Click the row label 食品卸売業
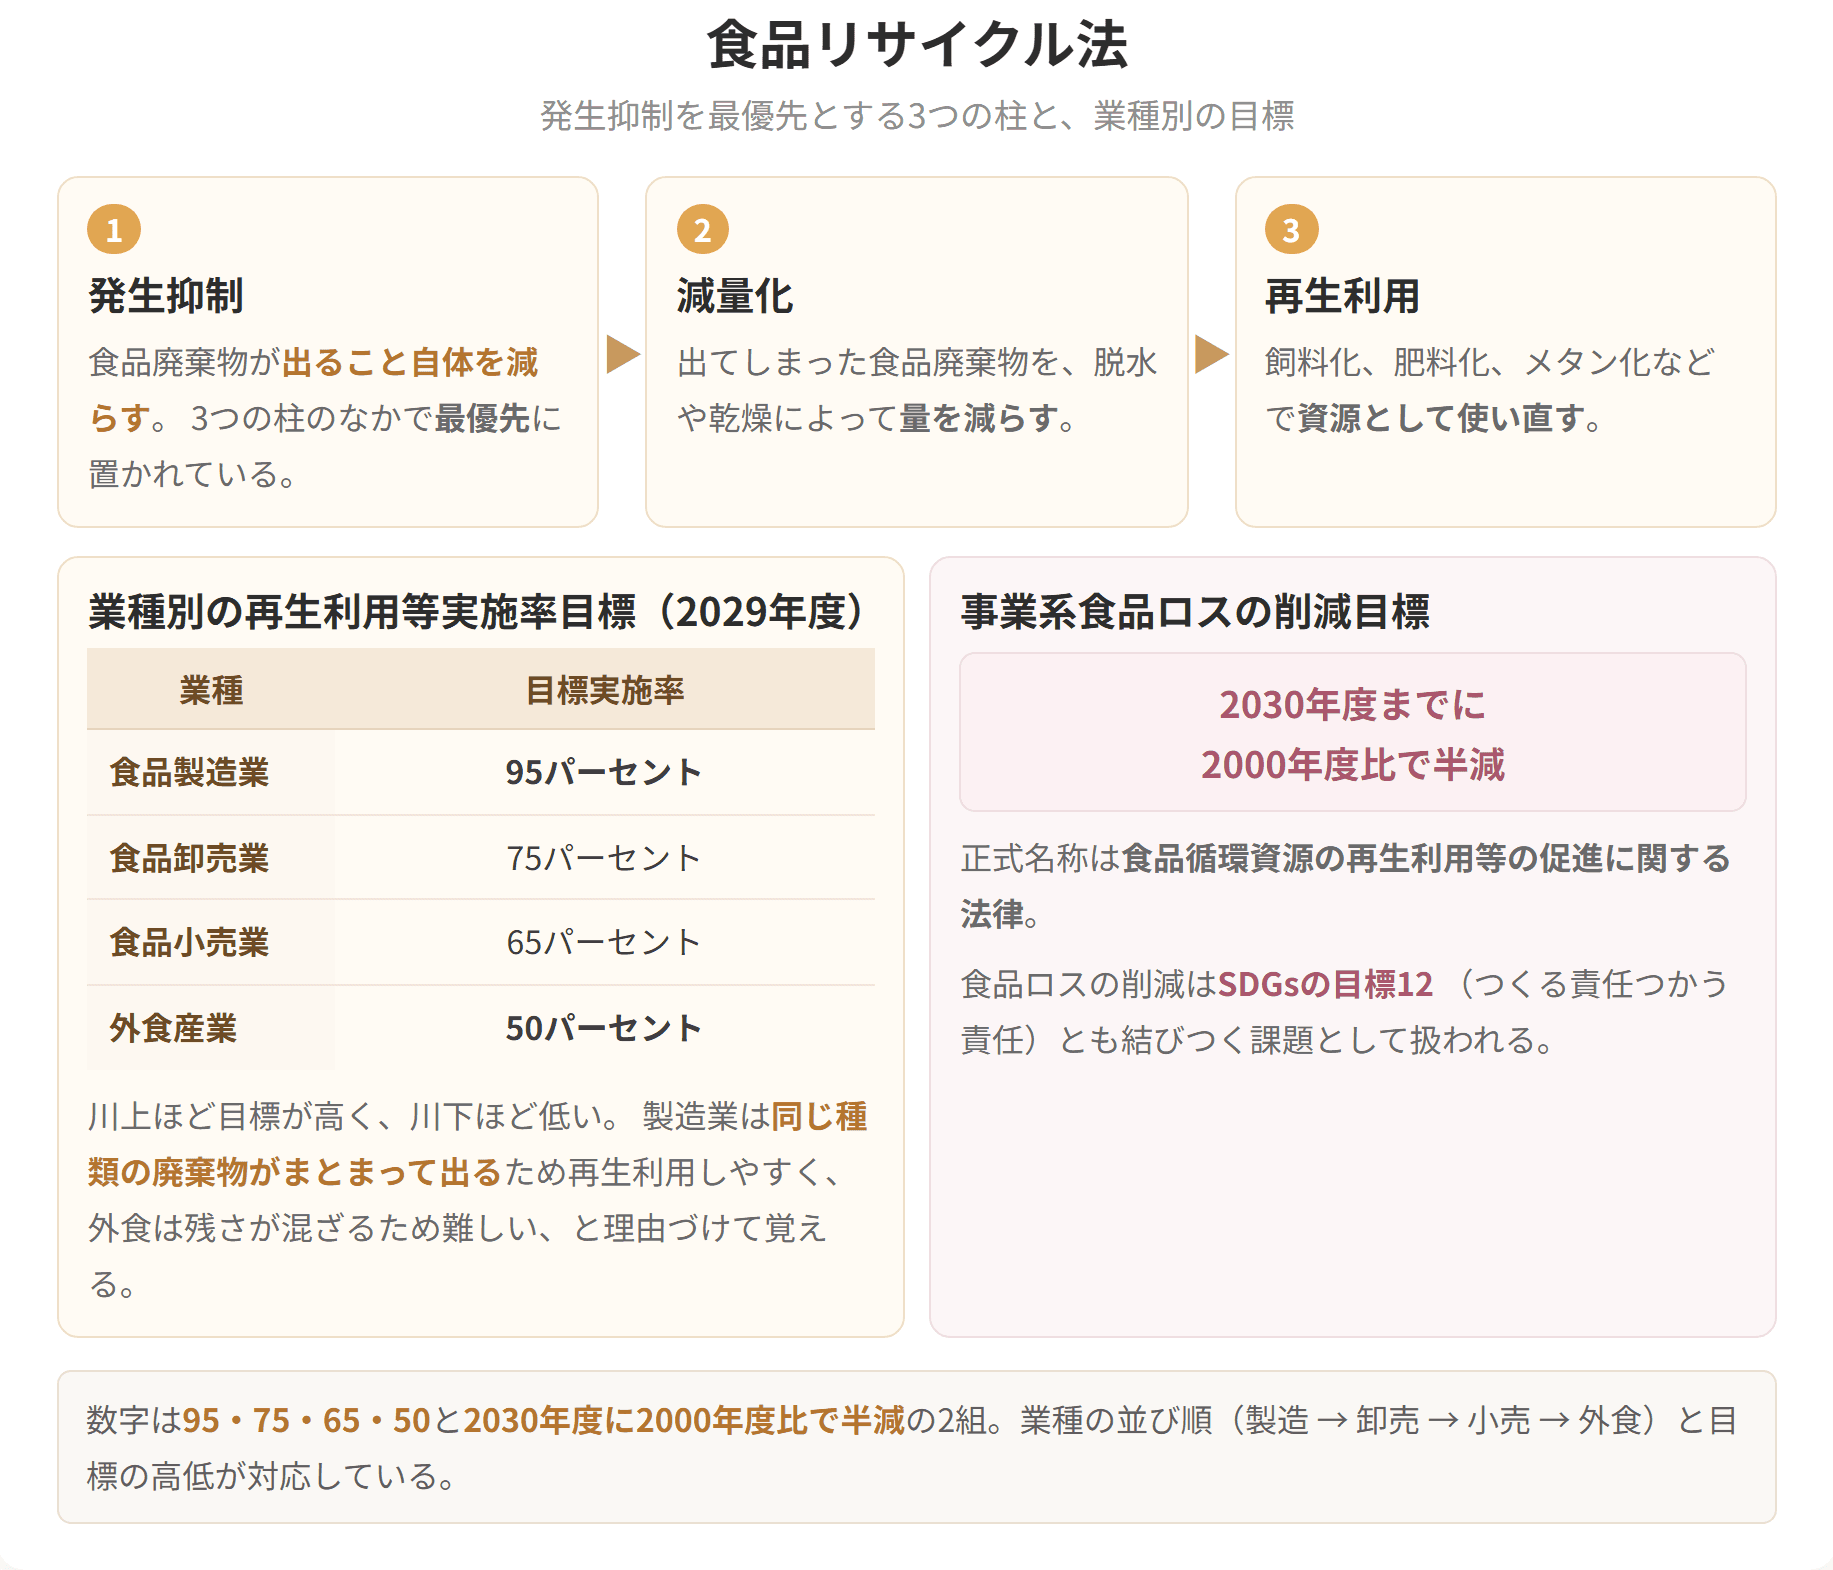 click(x=189, y=859)
